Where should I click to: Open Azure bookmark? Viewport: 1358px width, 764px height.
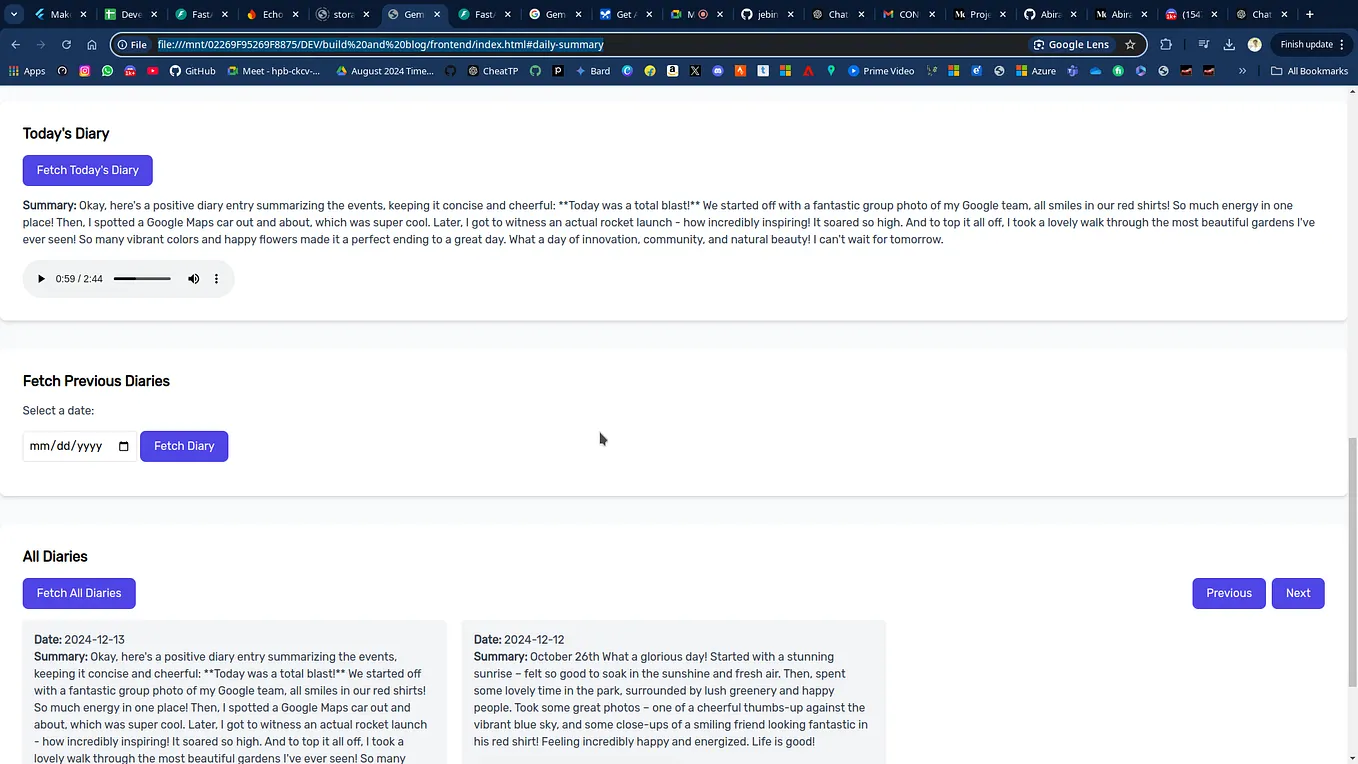(x=1036, y=71)
